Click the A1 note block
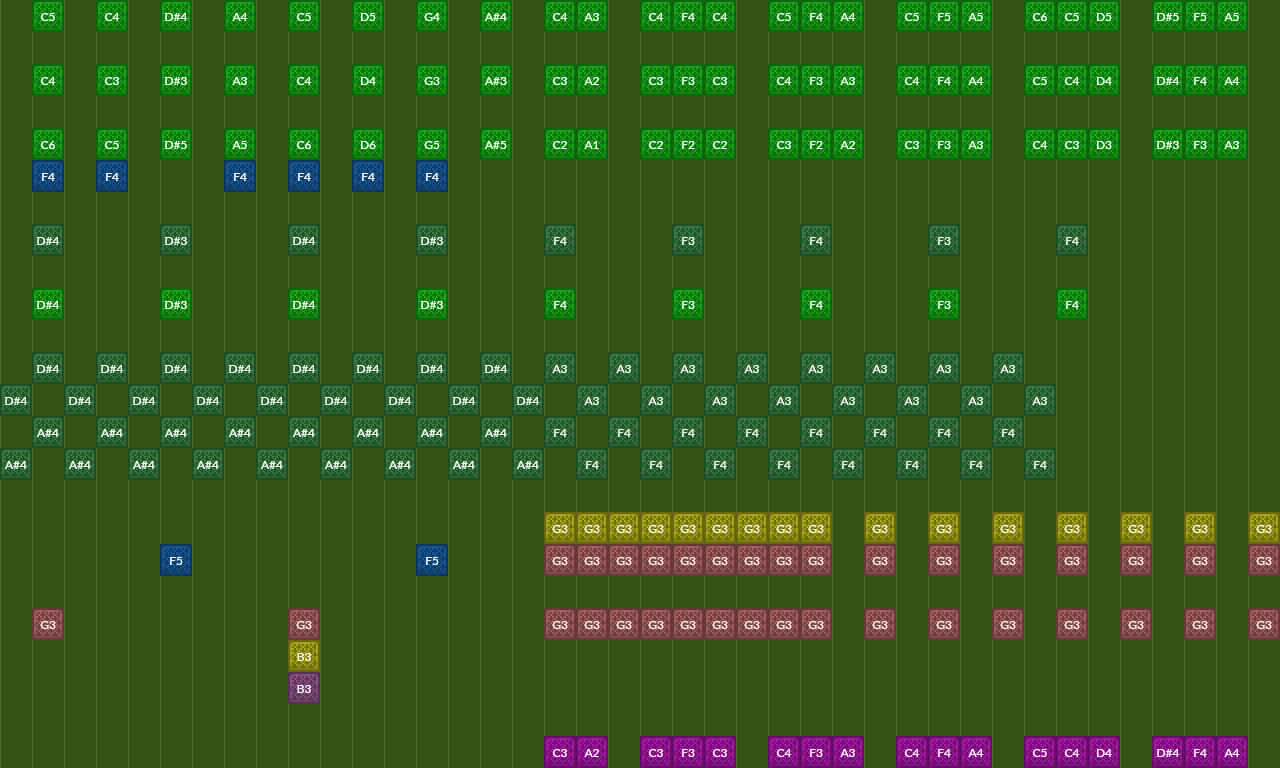Screen dimensions: 1280x768 (x=591, y=145)
